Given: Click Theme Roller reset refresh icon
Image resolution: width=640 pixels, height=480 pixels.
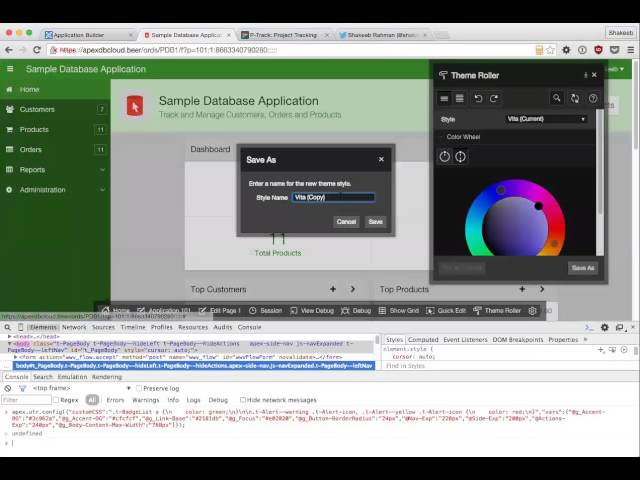Looking at the screenshot, I should click(x=575, y=98).
